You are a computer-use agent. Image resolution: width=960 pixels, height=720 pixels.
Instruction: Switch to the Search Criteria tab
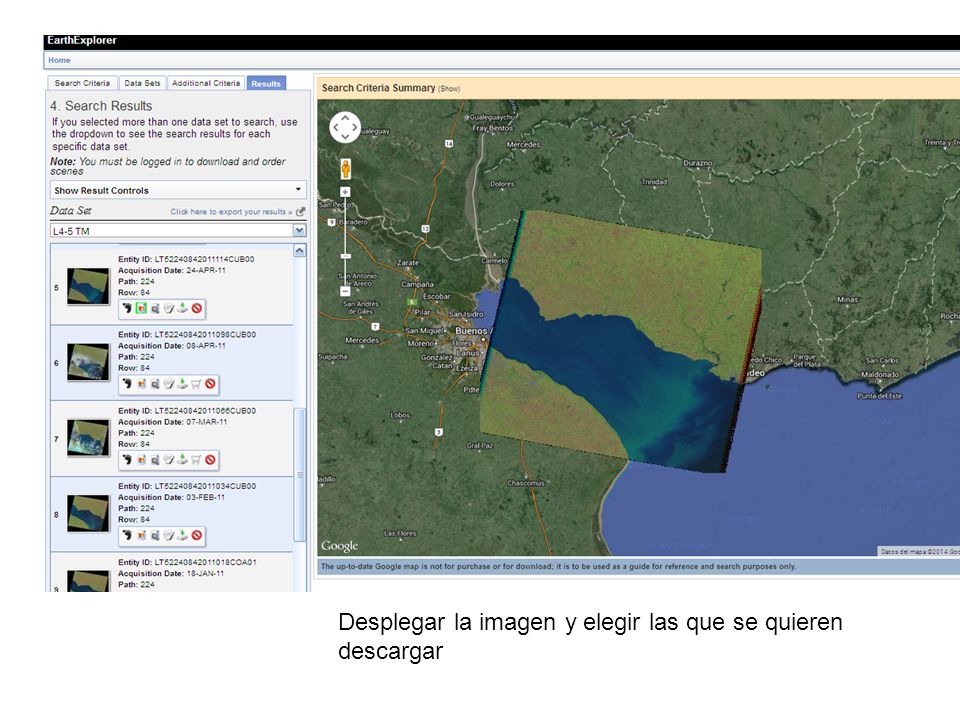pyautogui.click(x=82, y=83)
